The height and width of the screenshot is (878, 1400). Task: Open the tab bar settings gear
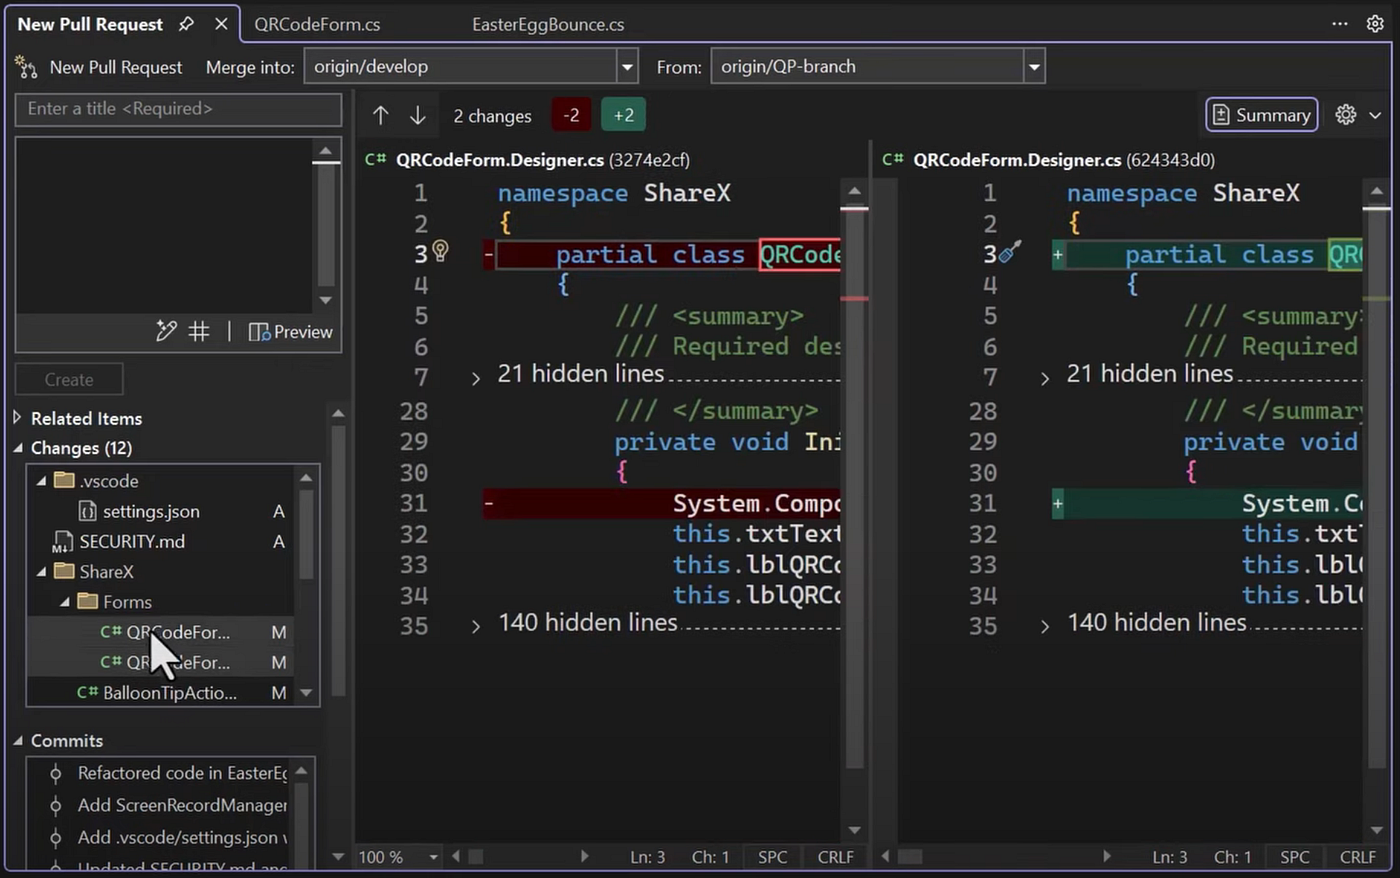pos(1375,24)
